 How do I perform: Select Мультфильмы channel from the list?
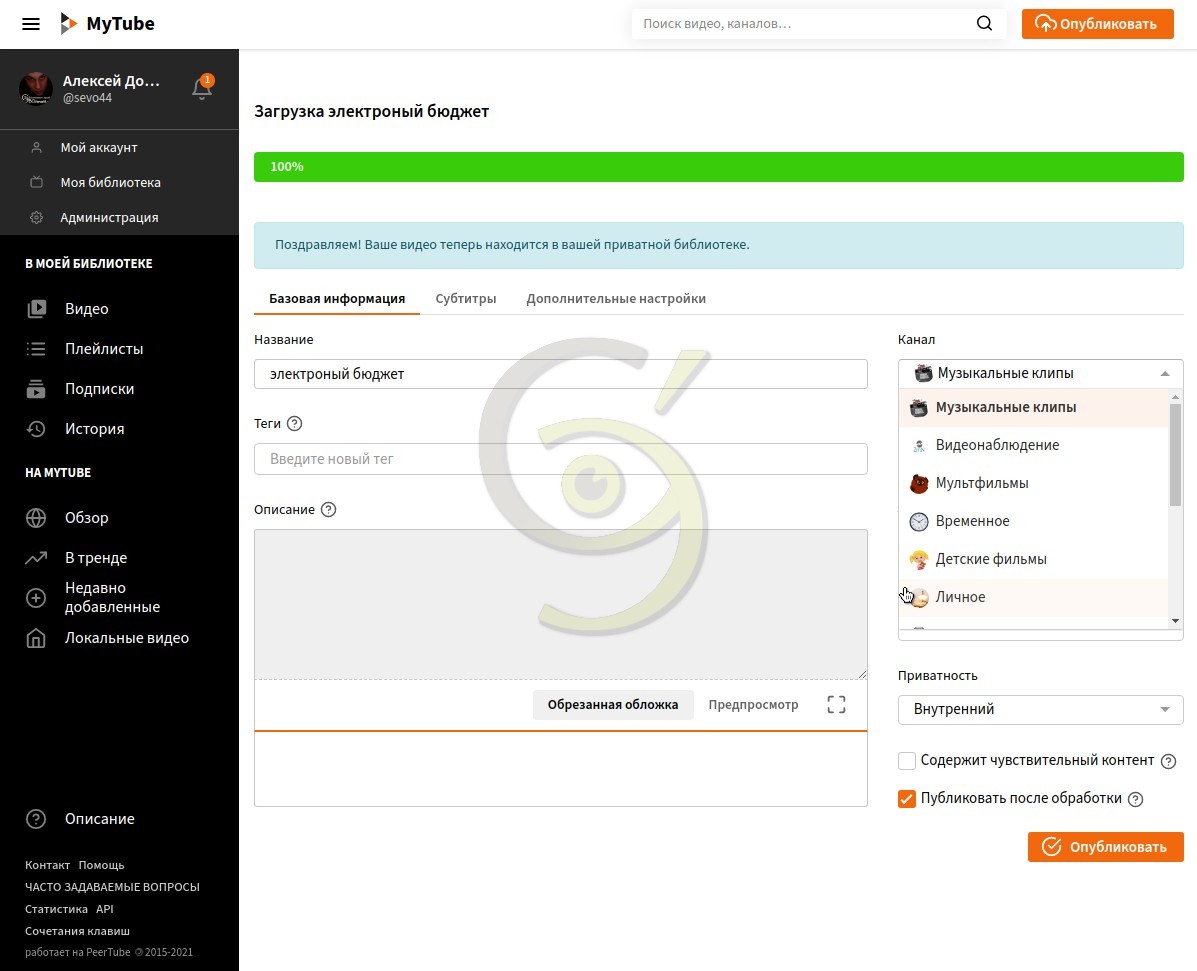pos(981,483)
